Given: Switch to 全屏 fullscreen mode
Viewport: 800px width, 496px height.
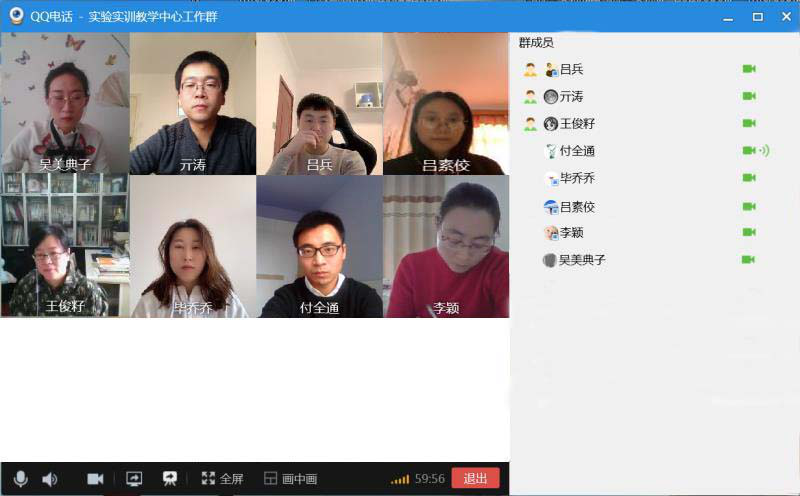Looking at the screenshot, I should (x=222, y=479).
